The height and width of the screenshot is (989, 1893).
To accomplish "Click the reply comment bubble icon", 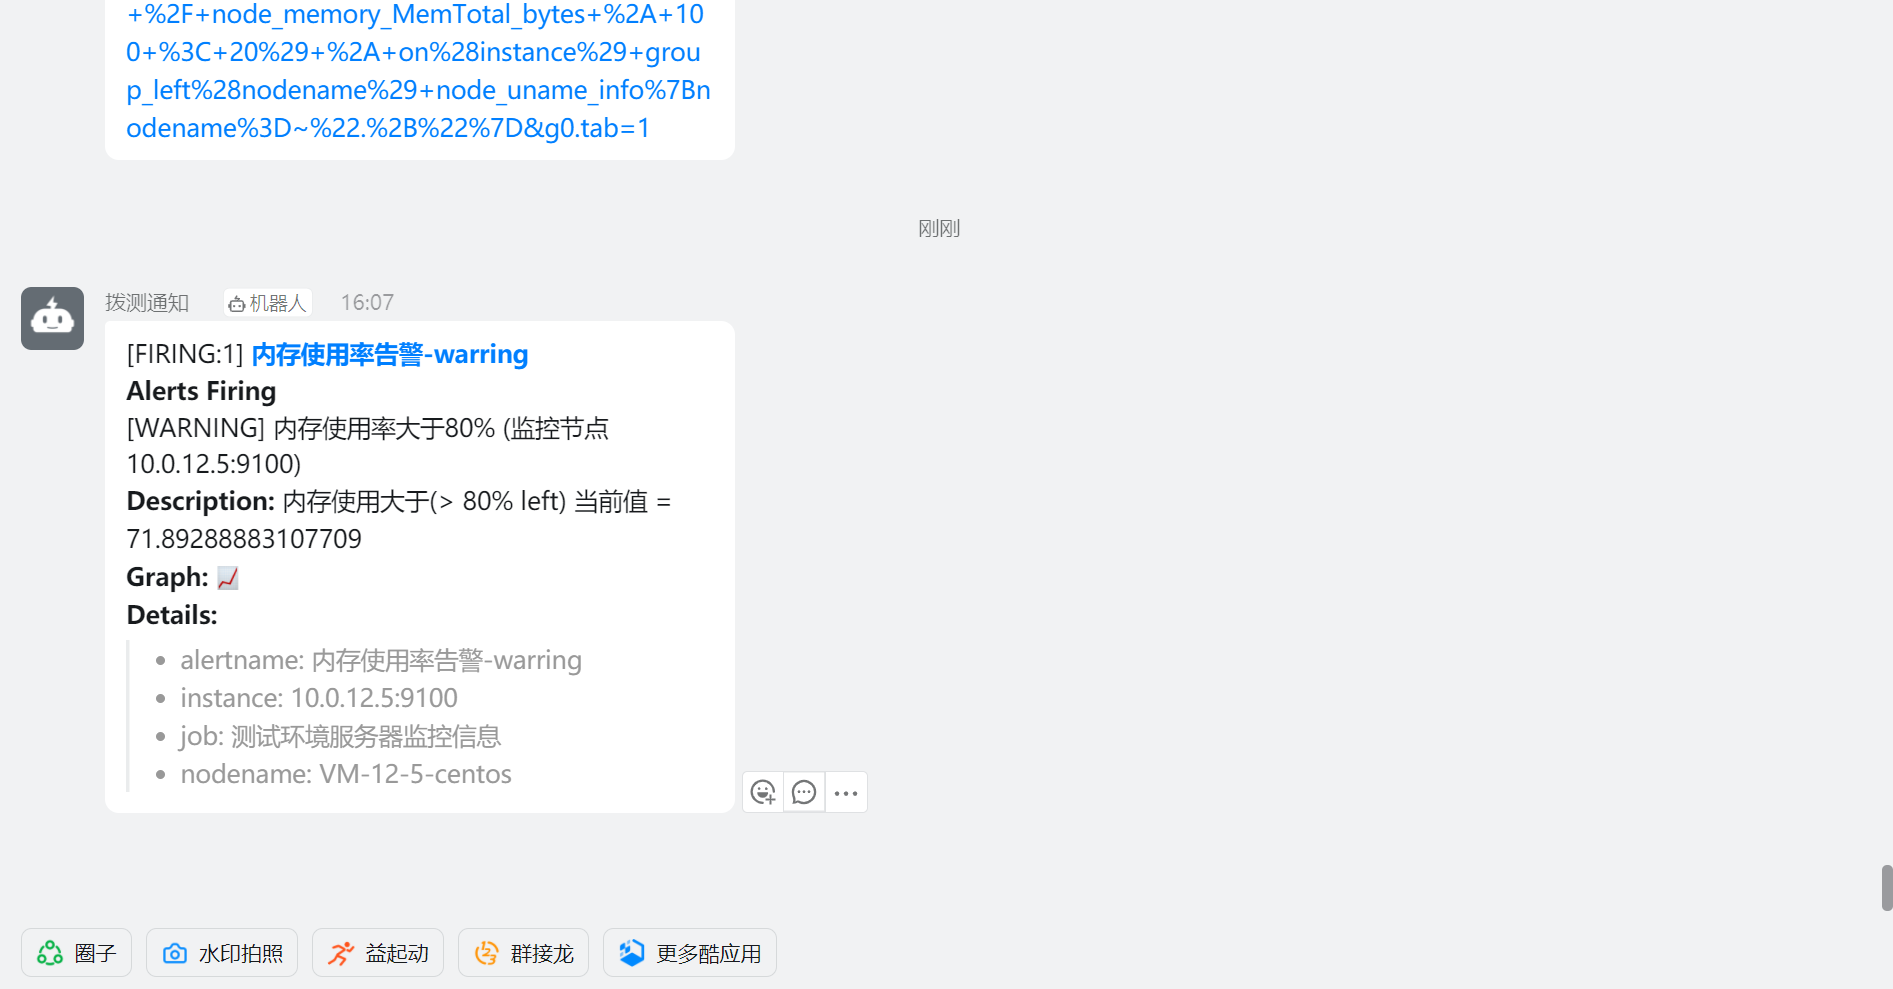I will (x=804, y=793).
